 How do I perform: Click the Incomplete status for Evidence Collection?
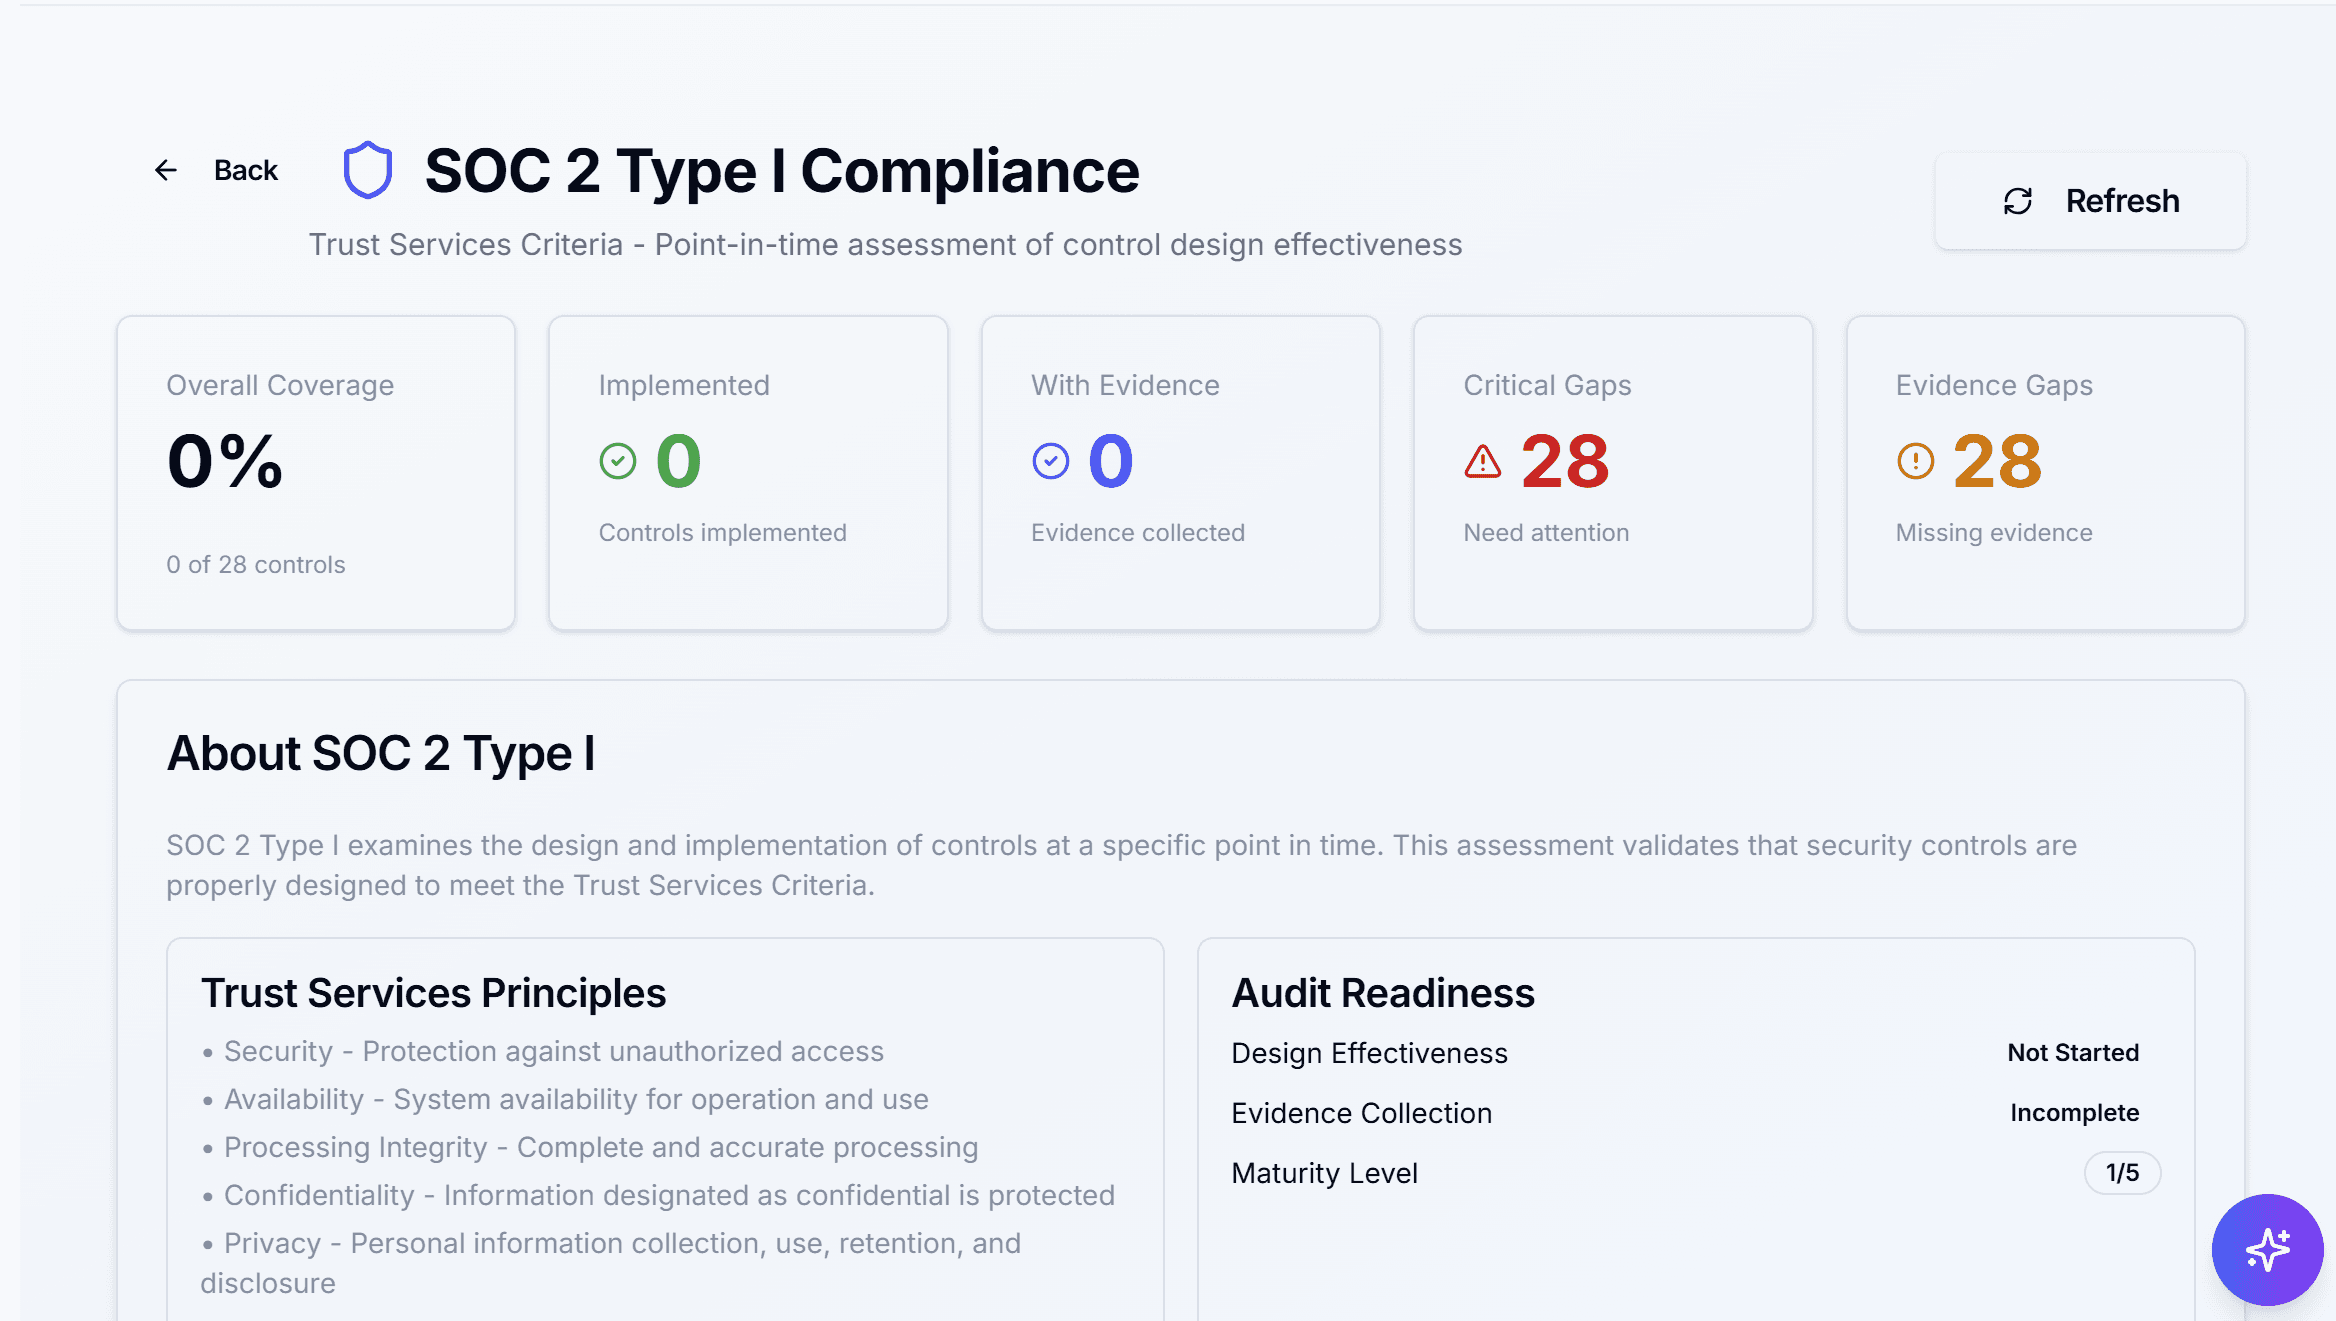(x=2074, y=1112)
